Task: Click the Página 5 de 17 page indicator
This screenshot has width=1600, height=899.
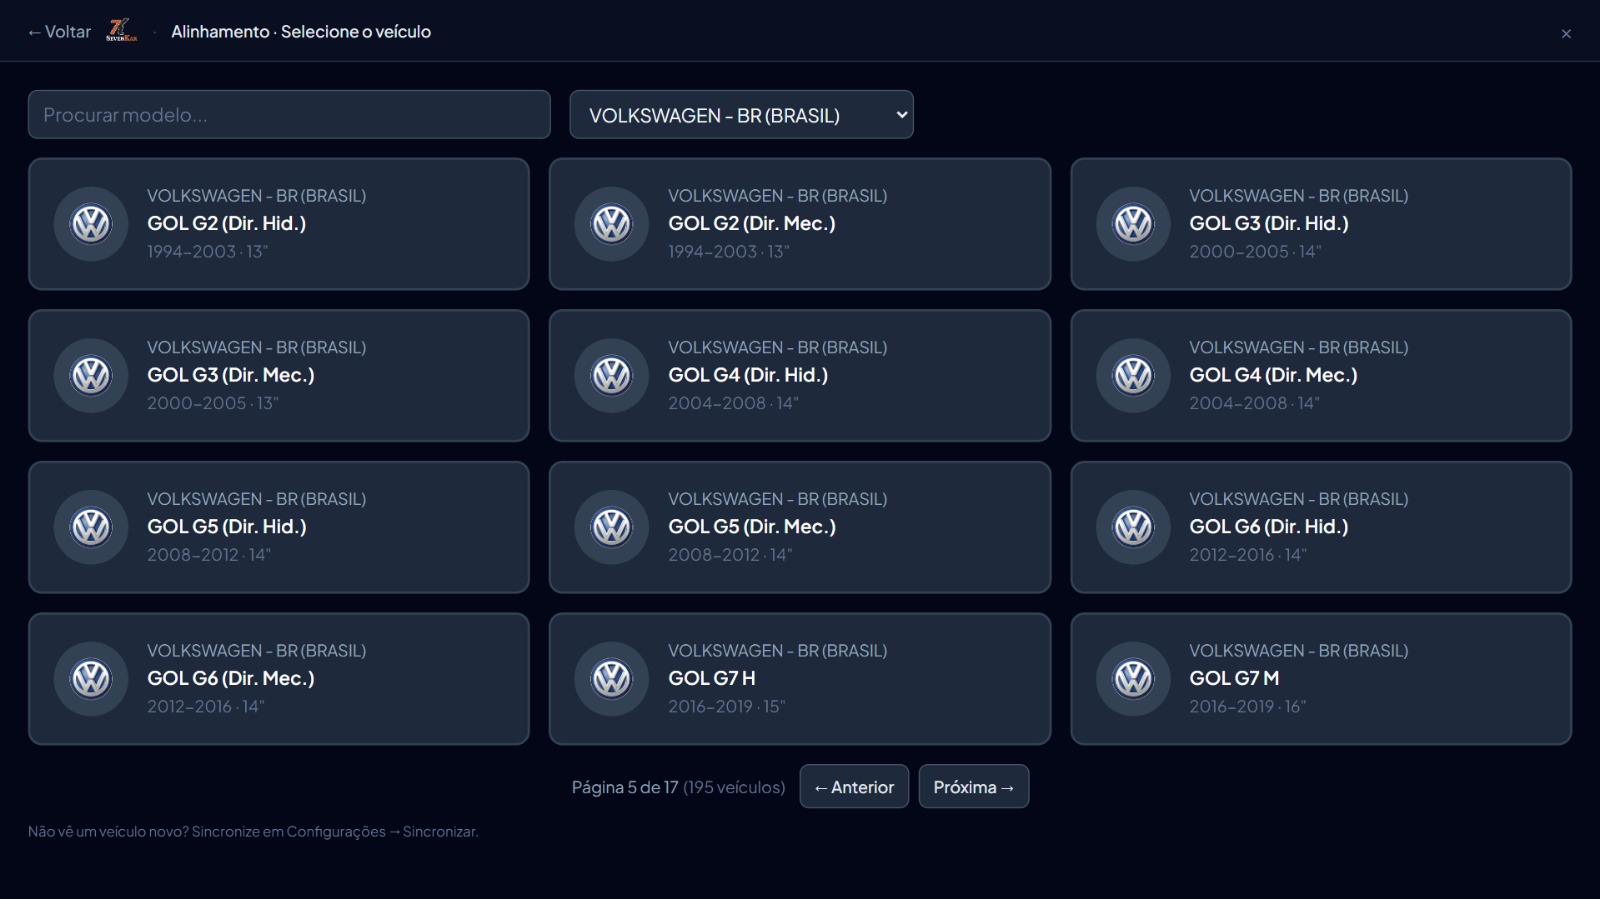Action: 625,788
